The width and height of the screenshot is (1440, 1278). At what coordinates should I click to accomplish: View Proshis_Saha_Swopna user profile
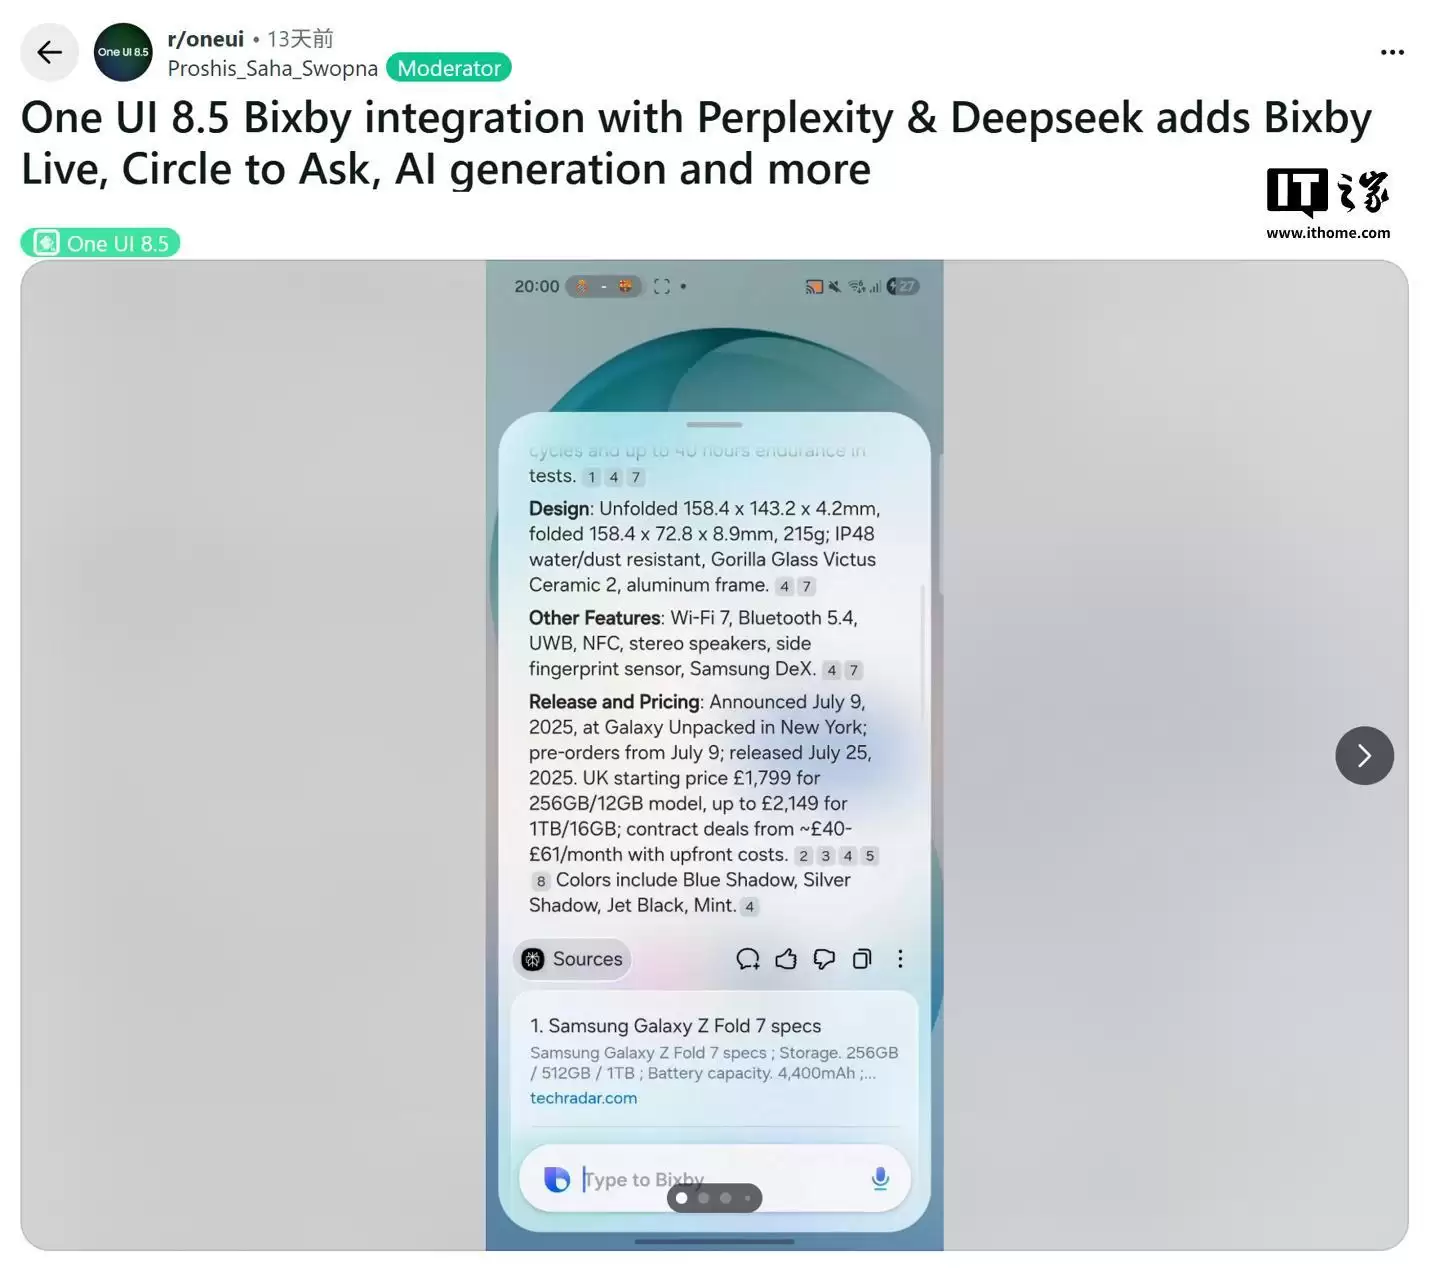273,68
